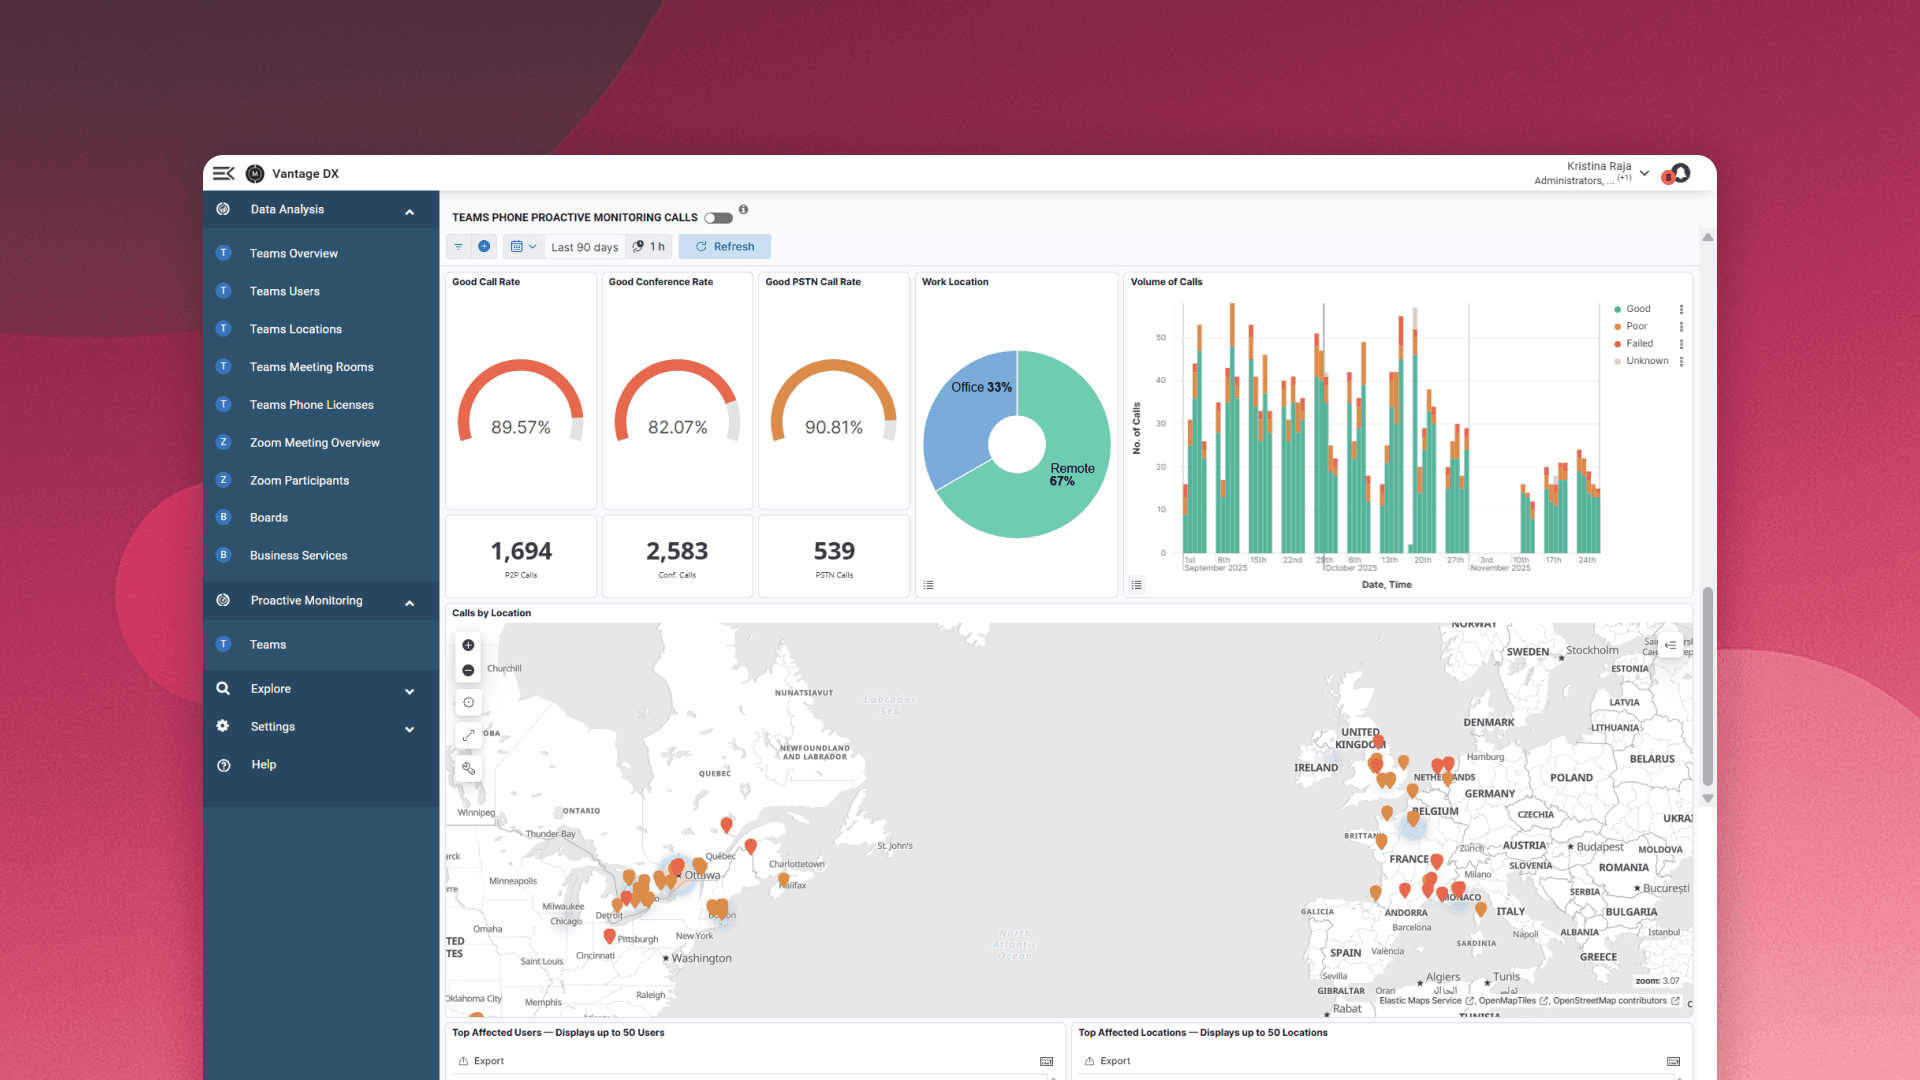
Task: Zoom out on the Calls by Location map
Action: (468, 671)
